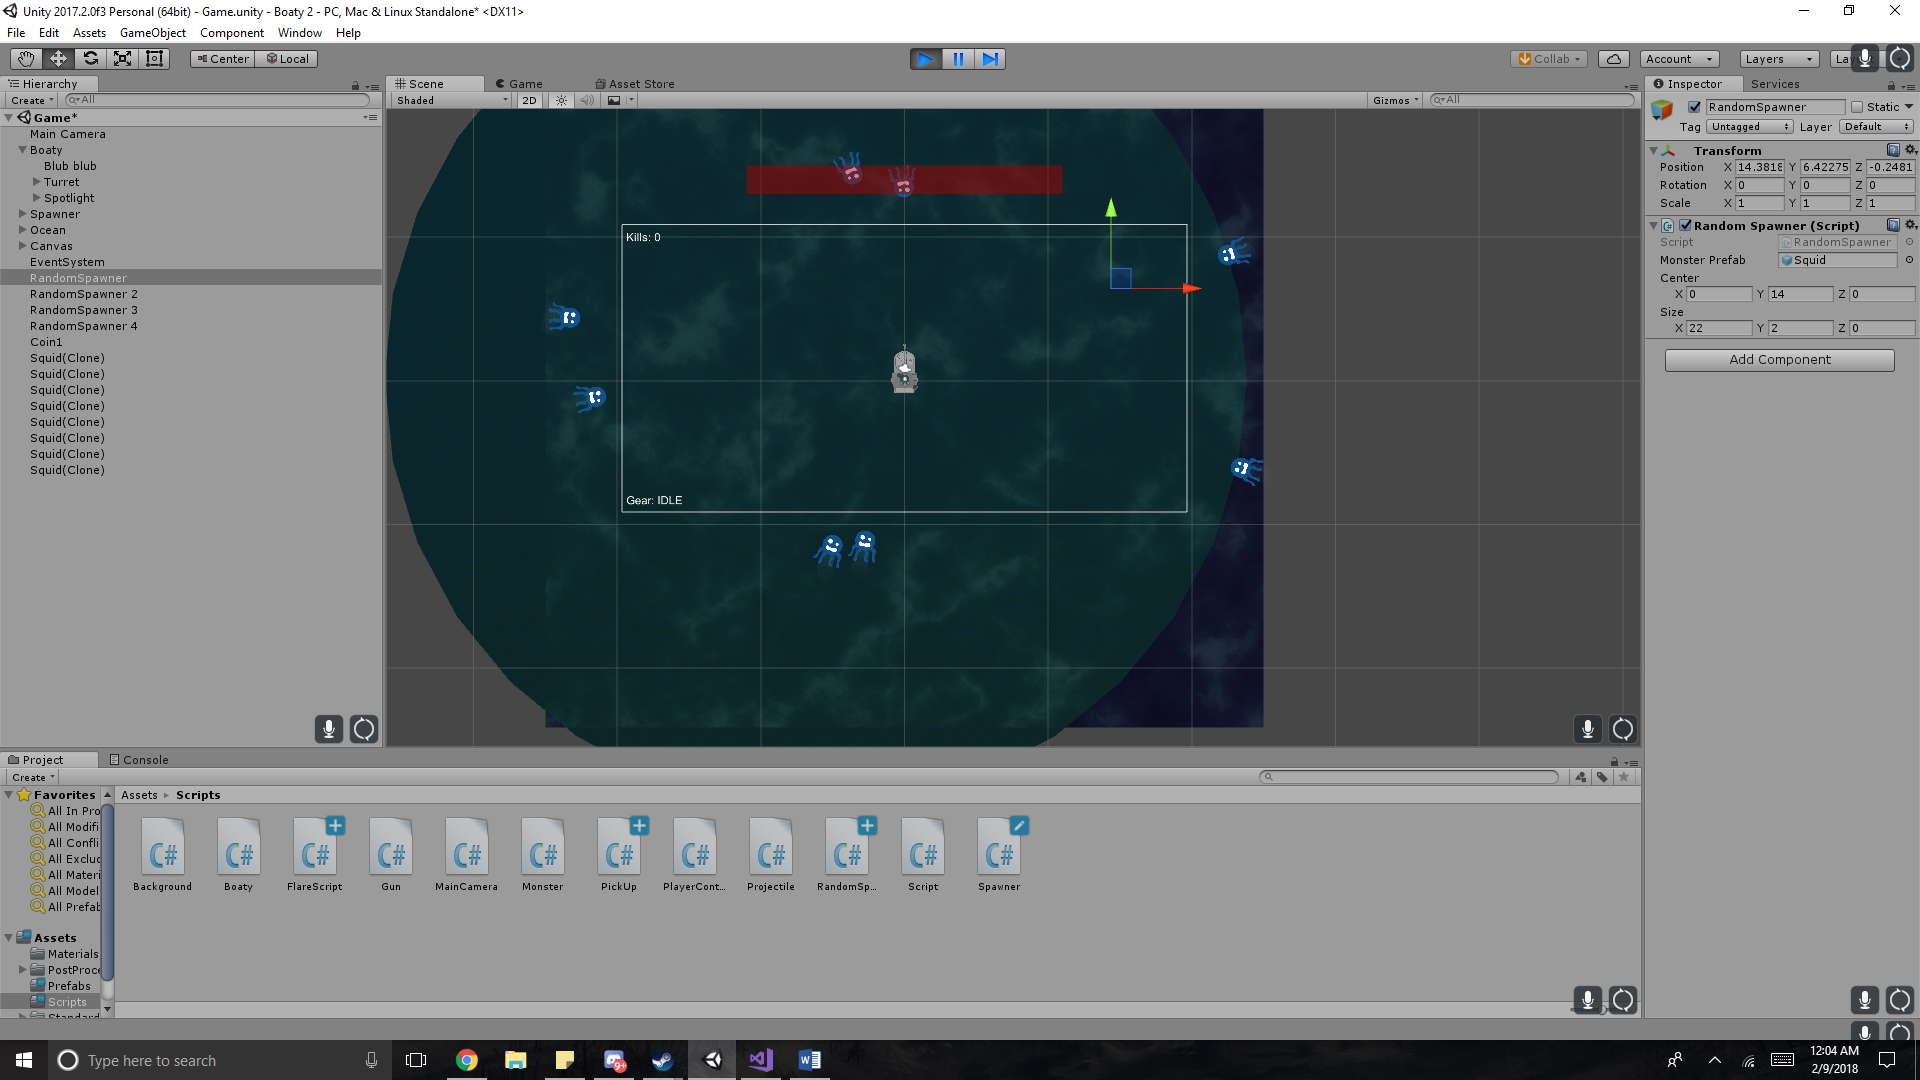
Task: Open the GameObject menu
Action: [x=152, y=33]
